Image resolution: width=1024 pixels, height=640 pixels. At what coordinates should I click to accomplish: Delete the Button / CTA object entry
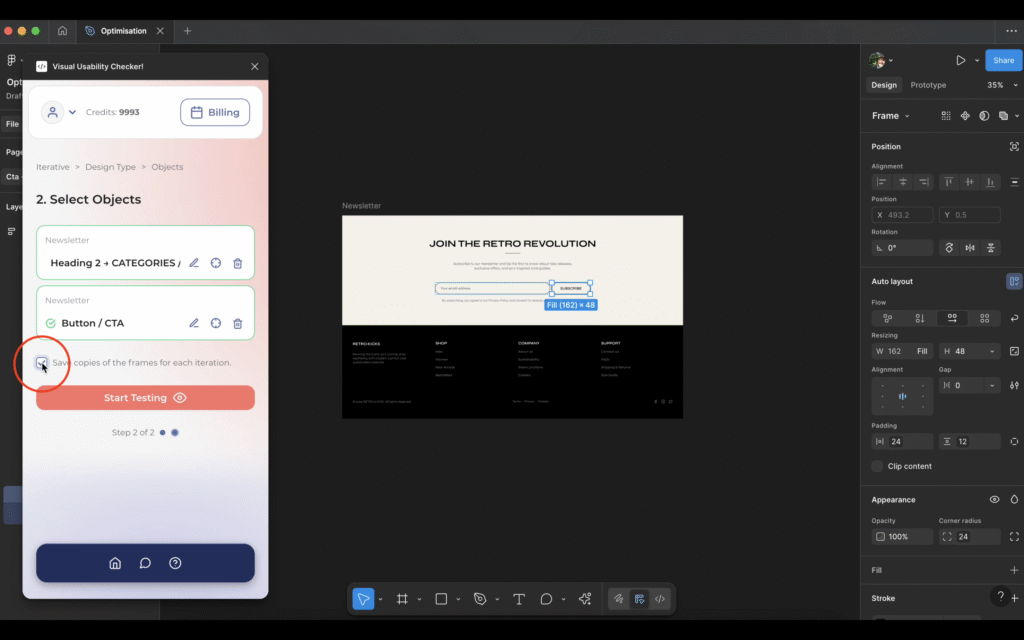237,323
